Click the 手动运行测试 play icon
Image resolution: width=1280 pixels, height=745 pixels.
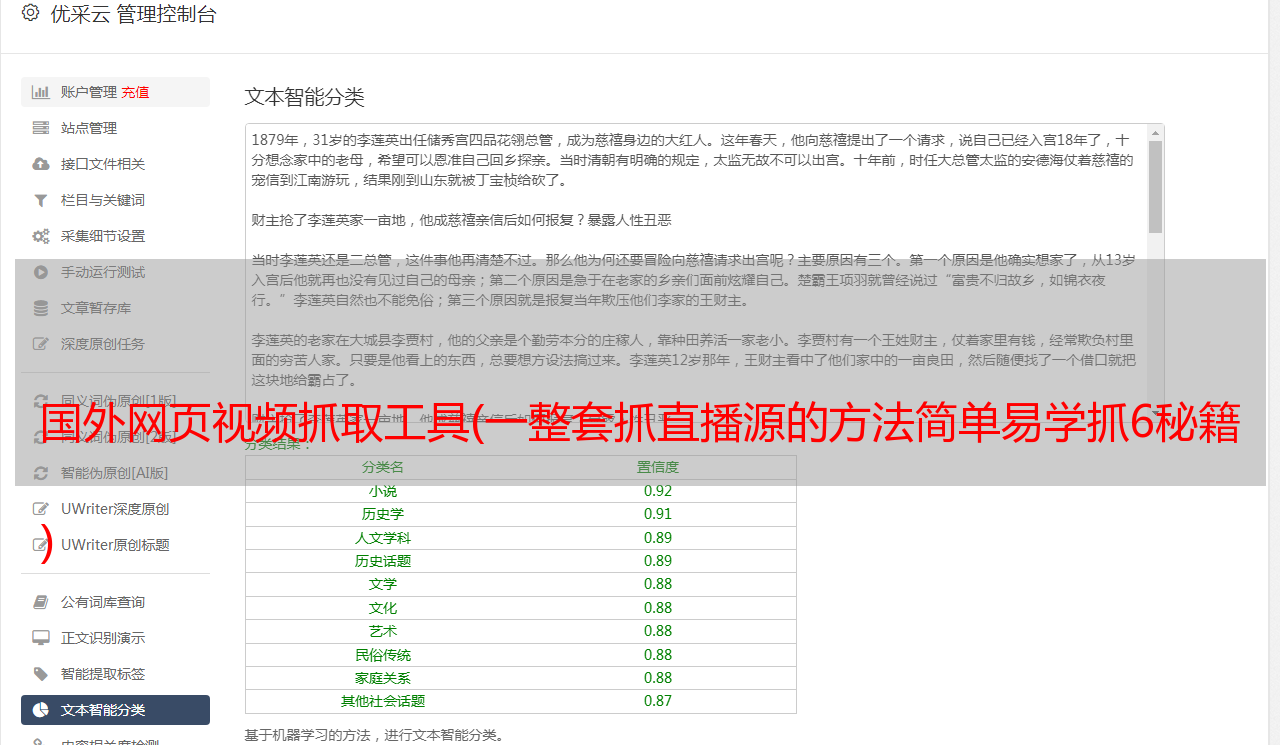coord(41,272)
